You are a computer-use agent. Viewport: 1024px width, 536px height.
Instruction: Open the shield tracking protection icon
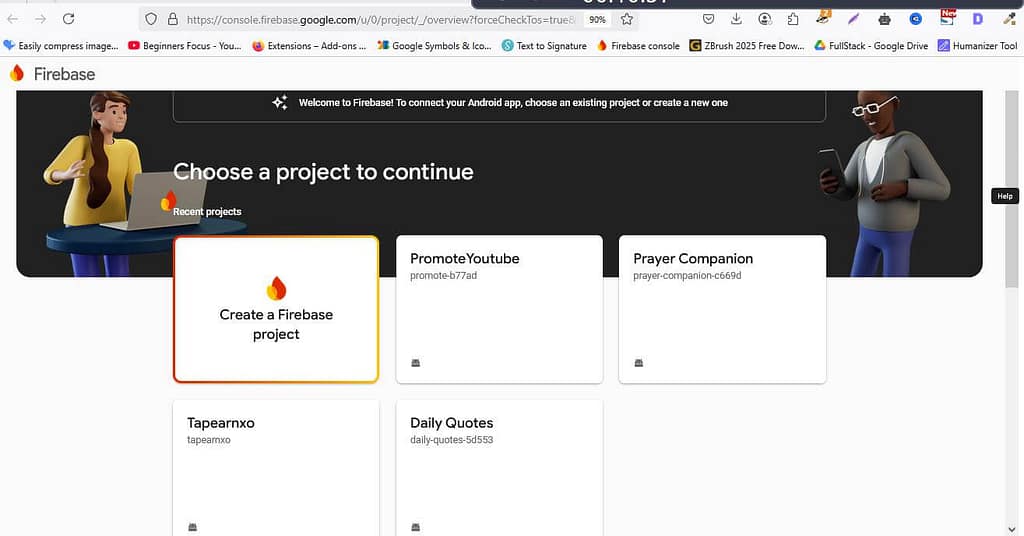click(x=151, y=20)
